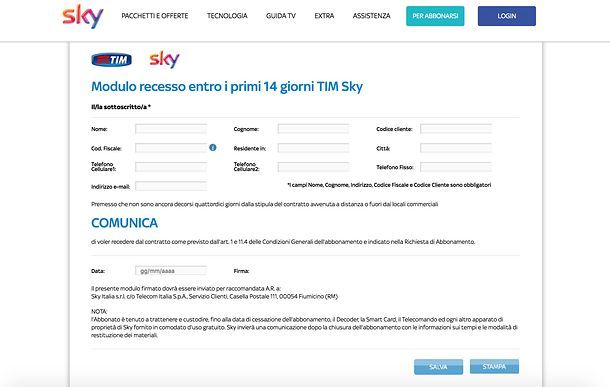This screenshot has width=610, height=387.
Task: Click the Firma label
Action: (x=241, y=271)
